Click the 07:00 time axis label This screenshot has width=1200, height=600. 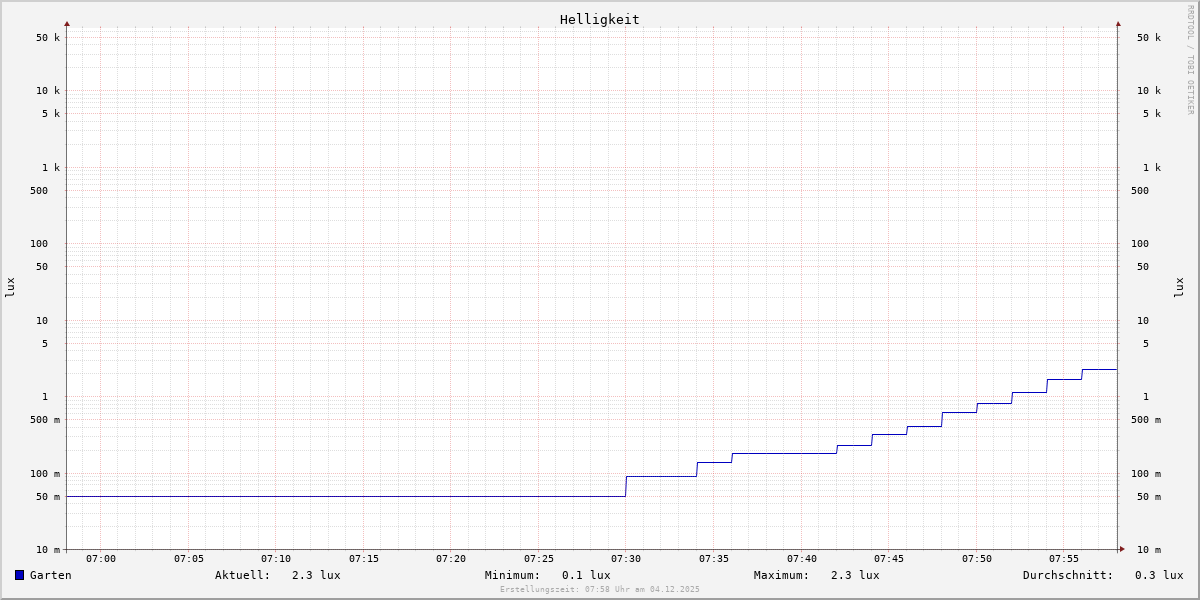pyautogui.click(x=101, y=559)
